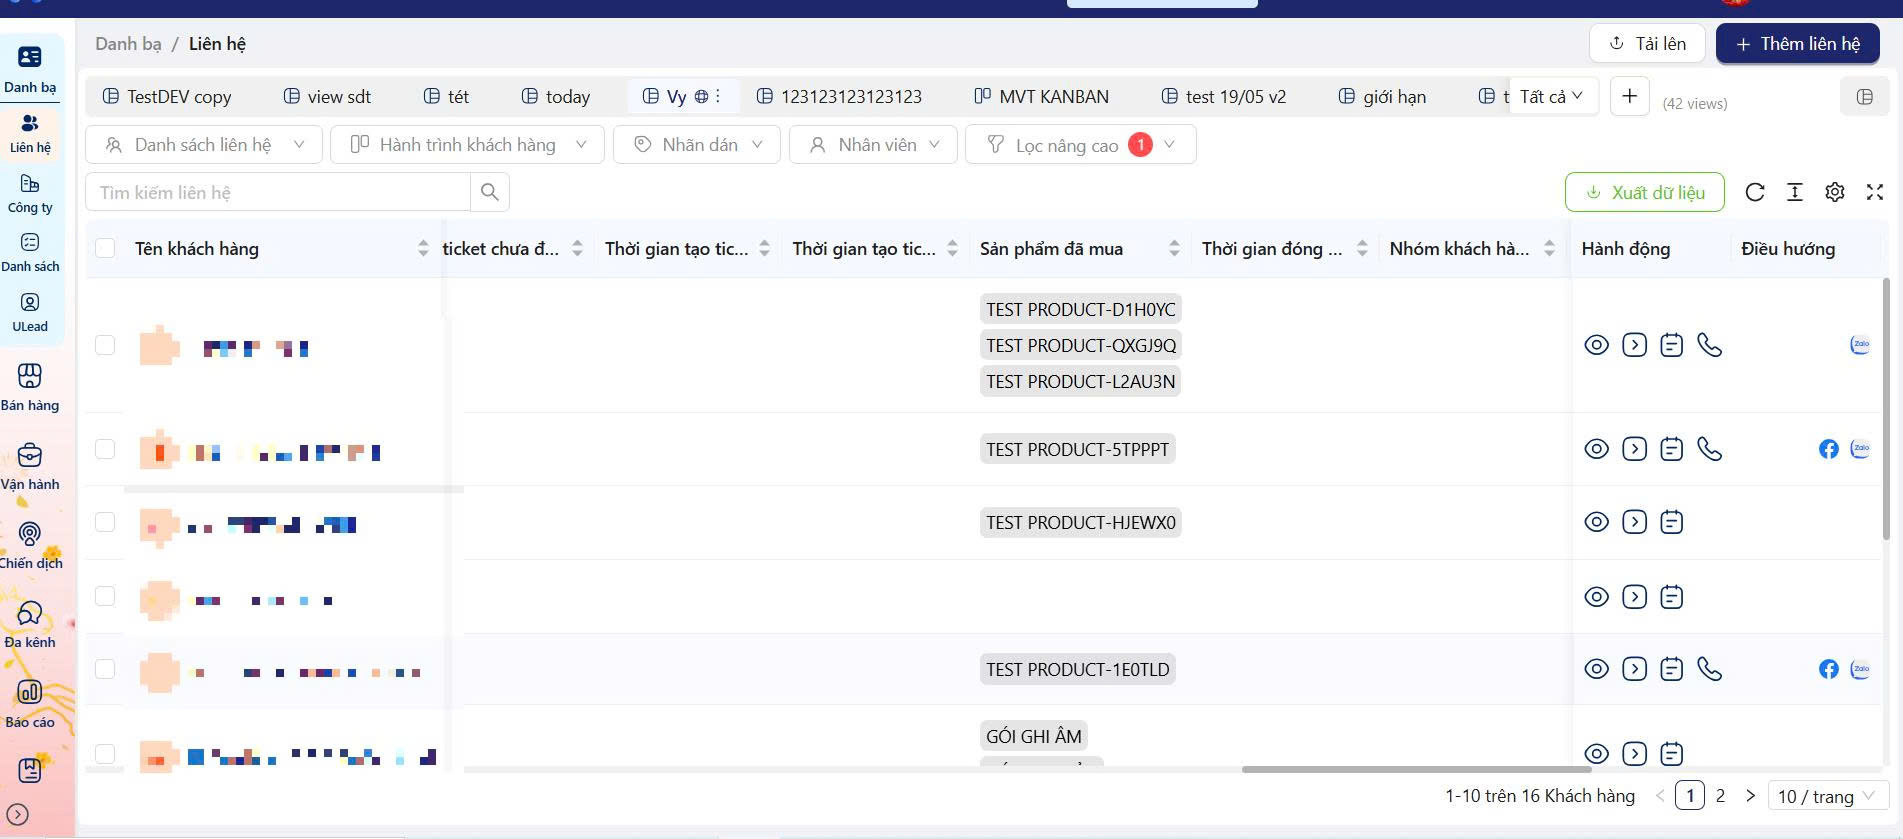Go to page 2 of results
Image resolution: width=1903 pixels, height=839 pixels.
tap(1720, 796)
